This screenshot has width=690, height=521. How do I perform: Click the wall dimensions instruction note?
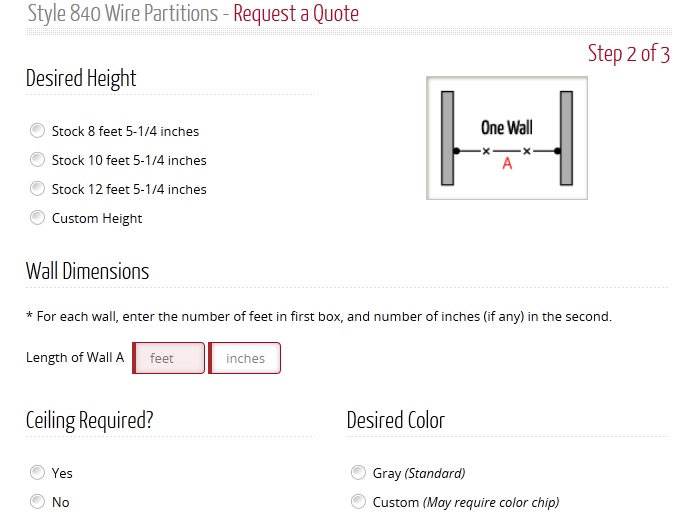click(x=319, y=316)
